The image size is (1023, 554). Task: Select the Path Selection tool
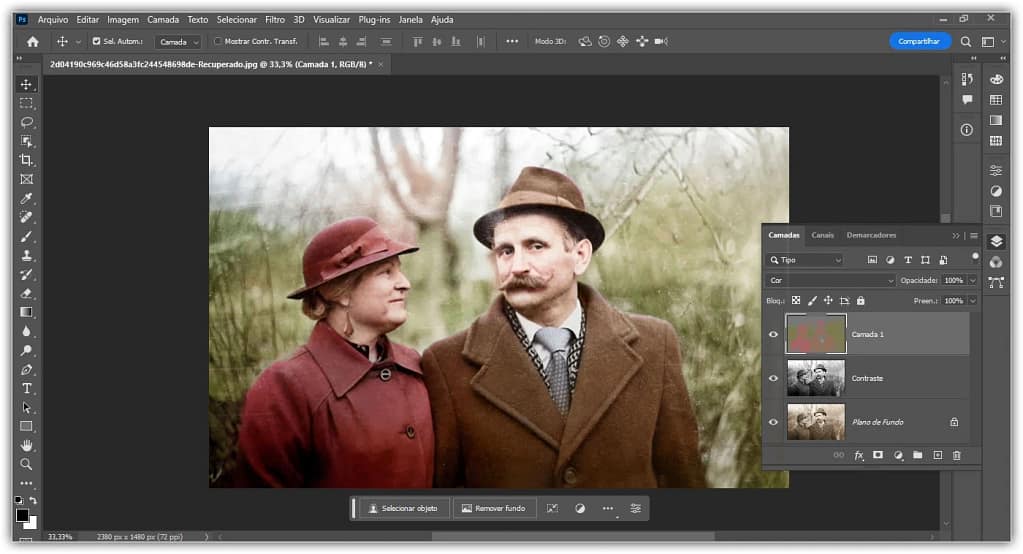[26, 407]
